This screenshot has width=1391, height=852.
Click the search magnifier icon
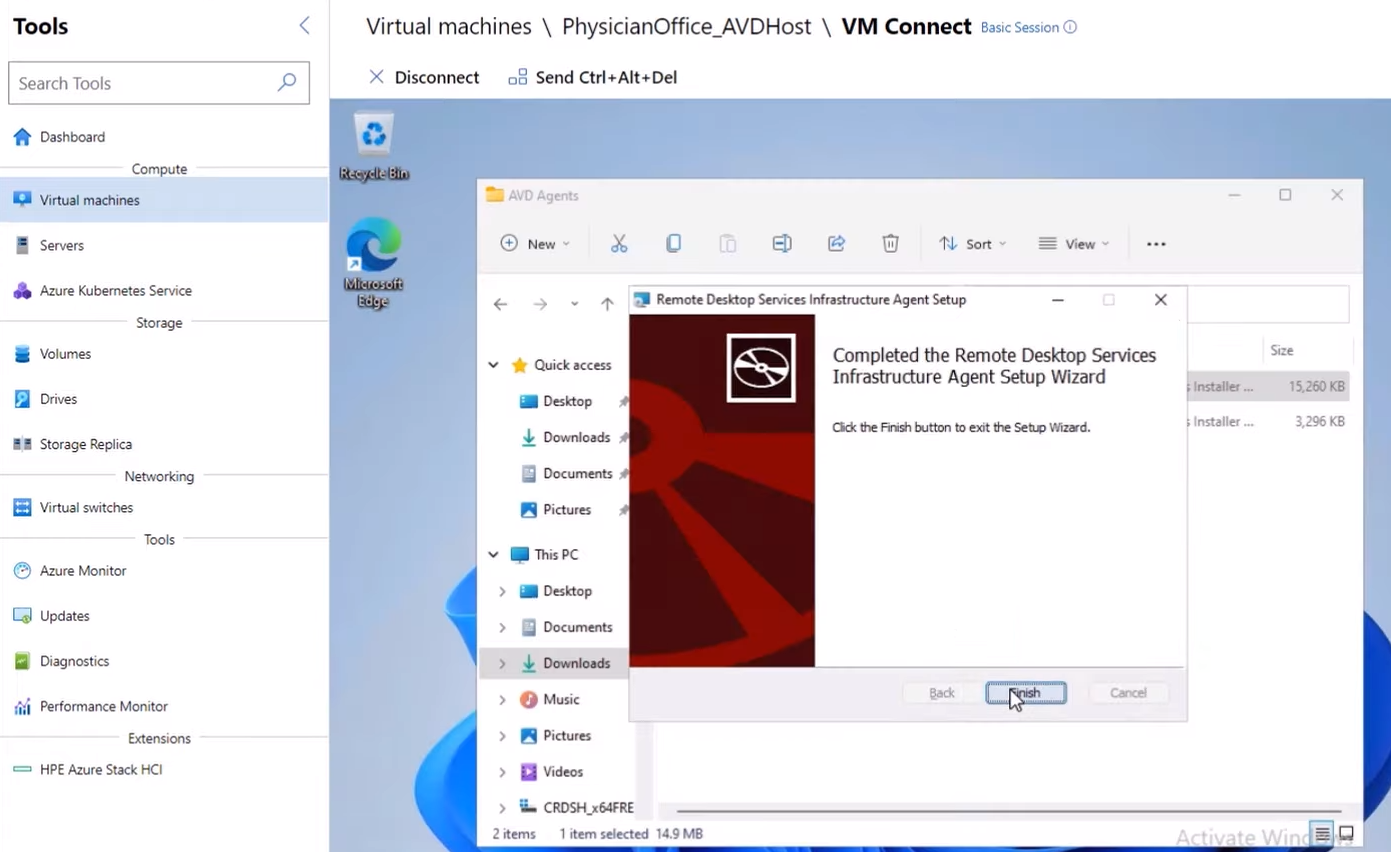click(x=287, y=83)
